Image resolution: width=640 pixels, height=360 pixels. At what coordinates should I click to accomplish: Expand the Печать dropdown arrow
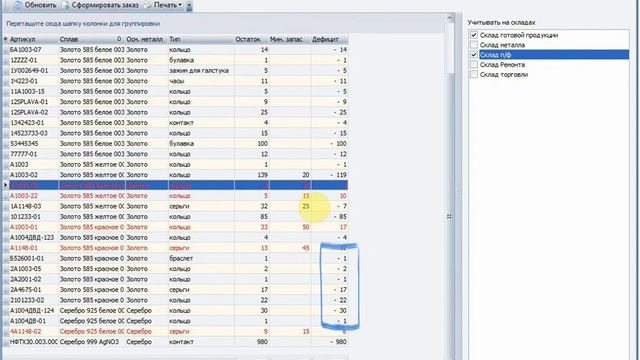[180, 5]
